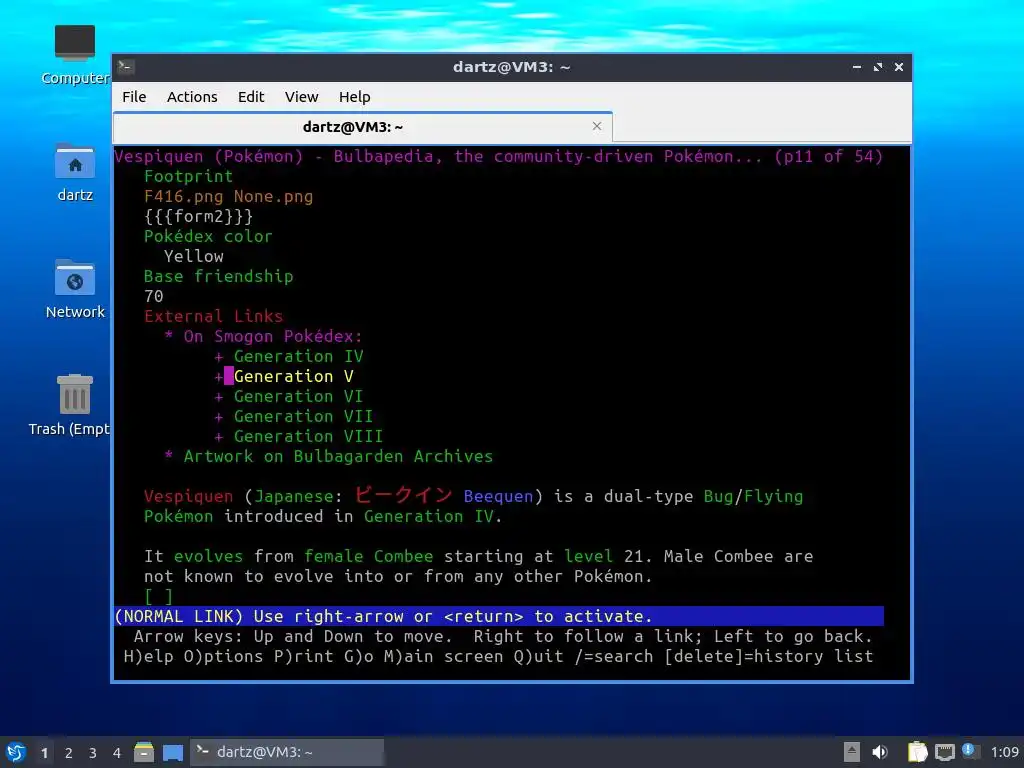Click the None.png link
Screen dimensions: 1024x768
(x=273, y=197)
